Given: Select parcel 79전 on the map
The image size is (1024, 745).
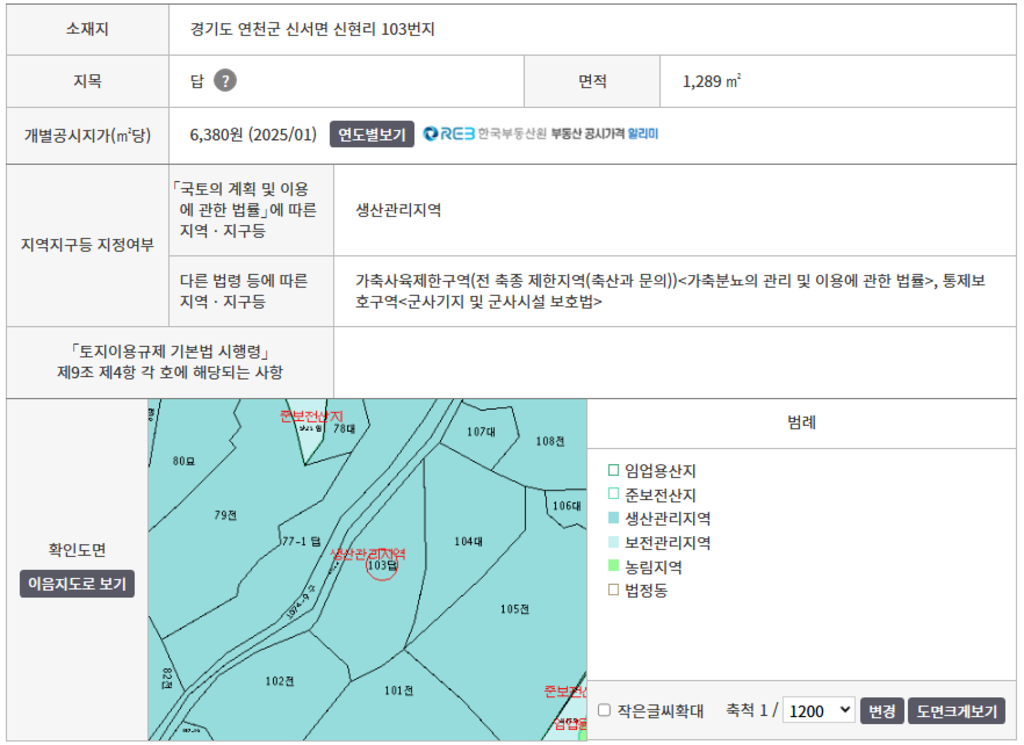Looking at the screenshot, I should click(225, 515).
